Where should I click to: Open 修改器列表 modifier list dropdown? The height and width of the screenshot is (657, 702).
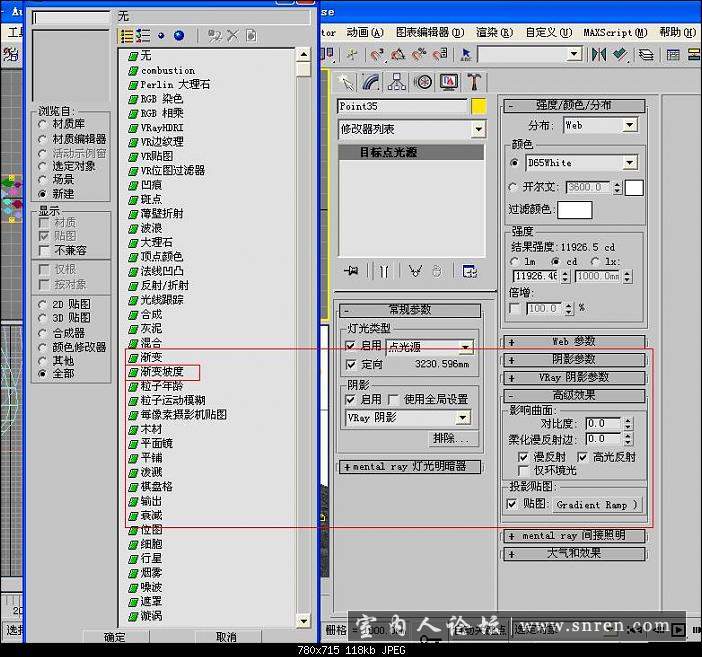(411, 129)
